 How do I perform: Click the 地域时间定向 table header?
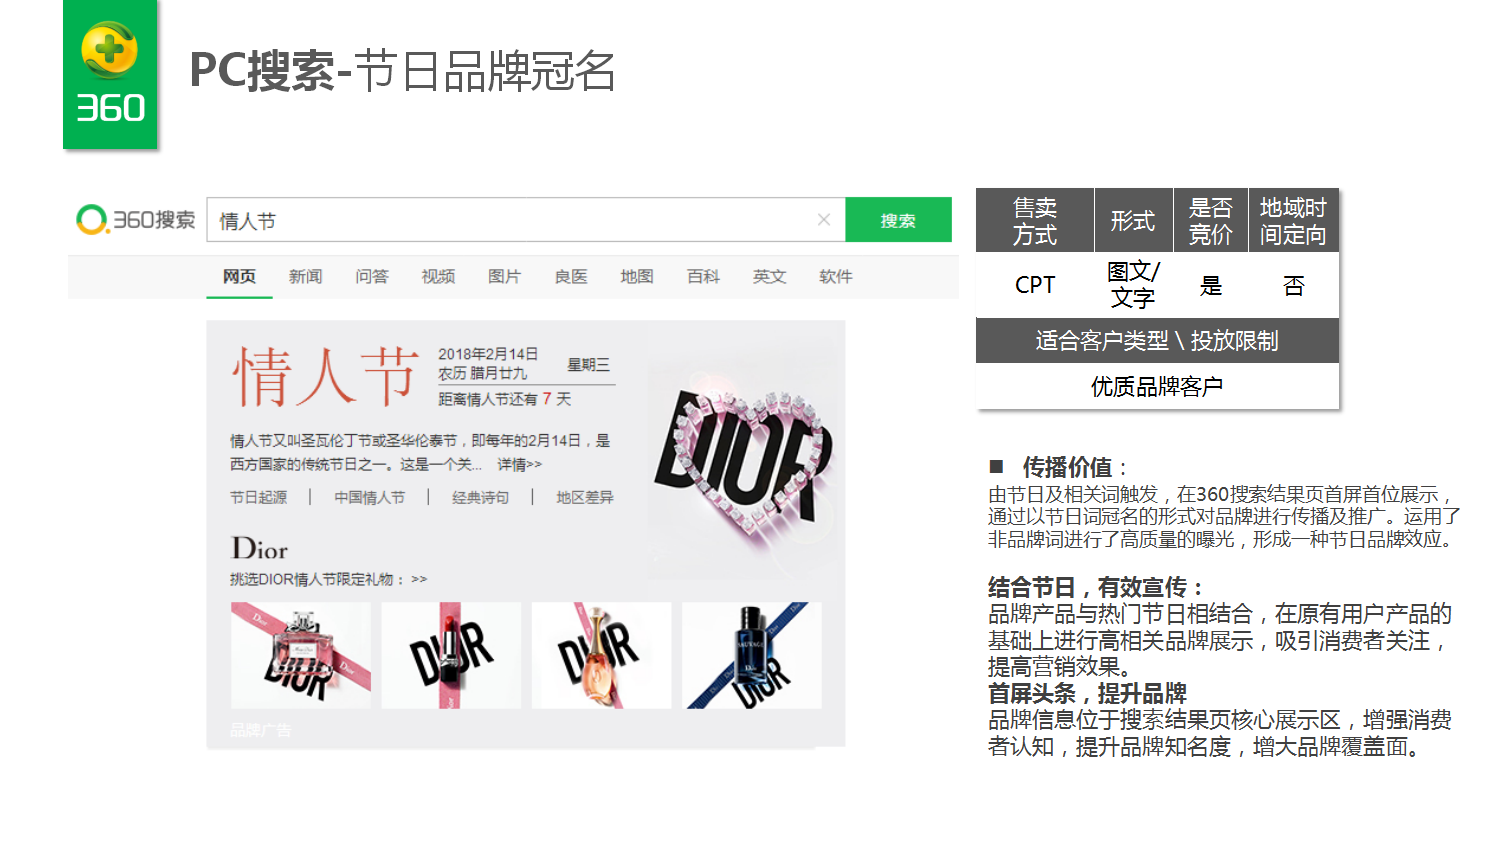pos(1293,221)
